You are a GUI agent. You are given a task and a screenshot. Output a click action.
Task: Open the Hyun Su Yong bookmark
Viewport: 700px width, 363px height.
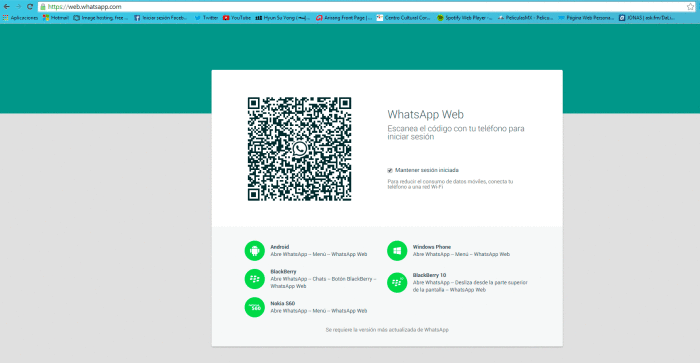click(283, 18)
